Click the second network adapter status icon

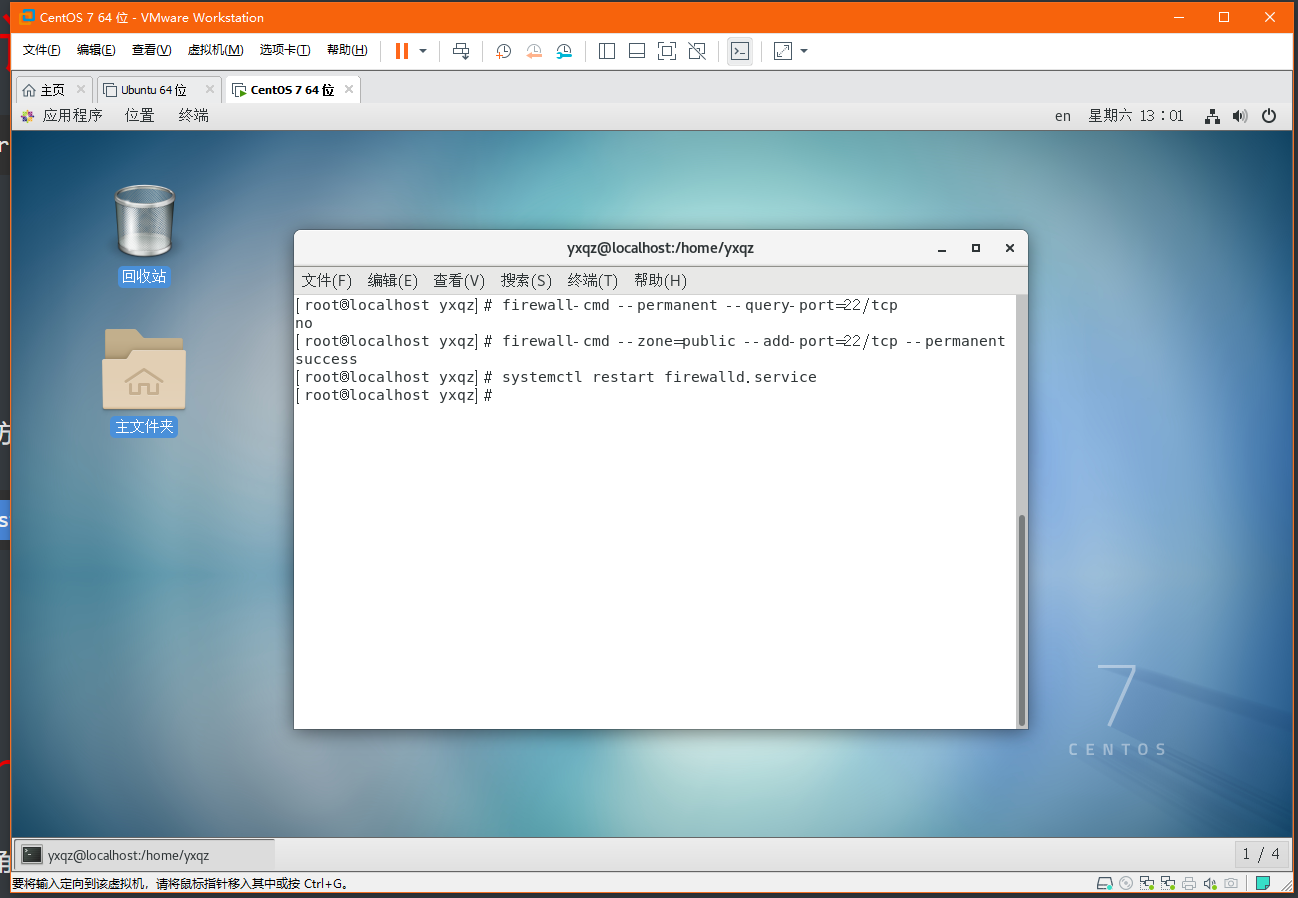(x=1168, y=884)
